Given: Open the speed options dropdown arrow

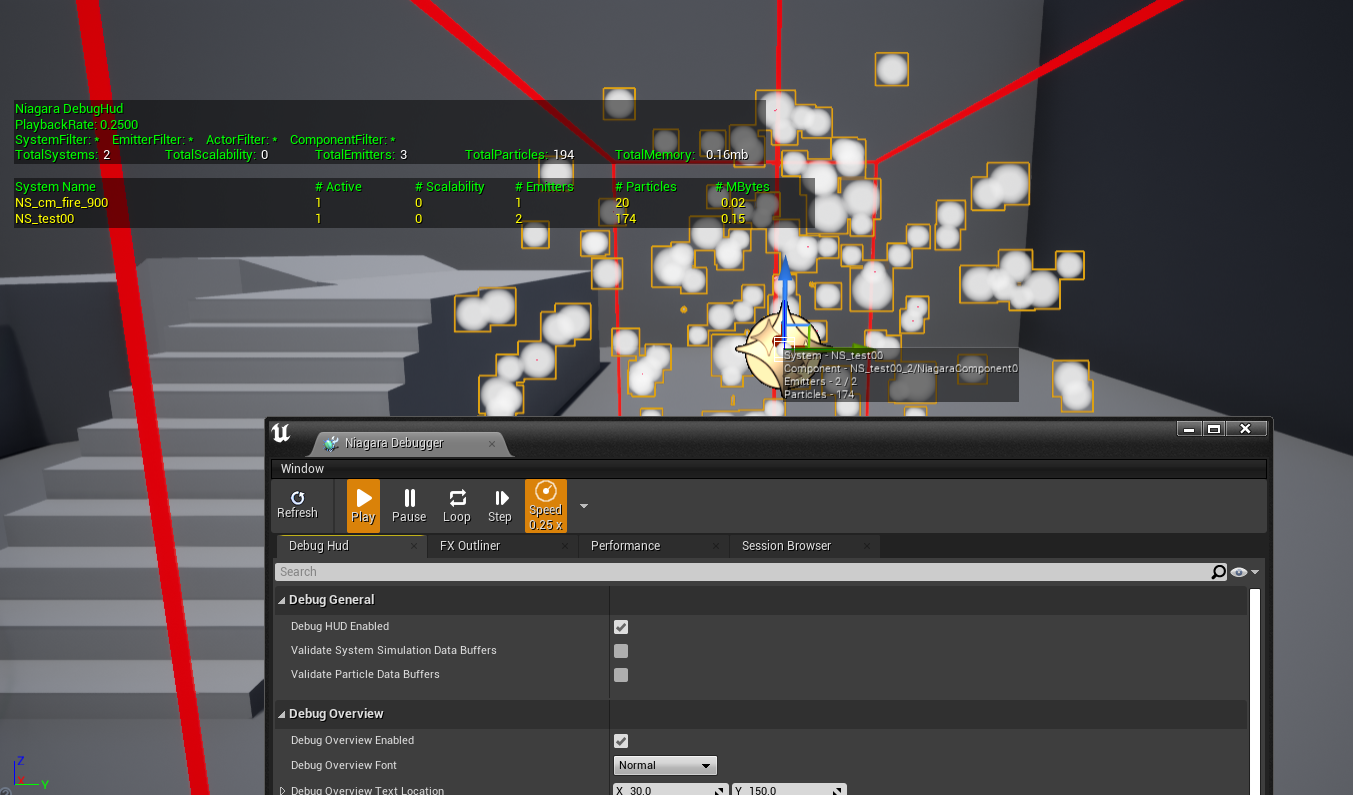Looking at the screenshot, I should [x=584, y=506].
